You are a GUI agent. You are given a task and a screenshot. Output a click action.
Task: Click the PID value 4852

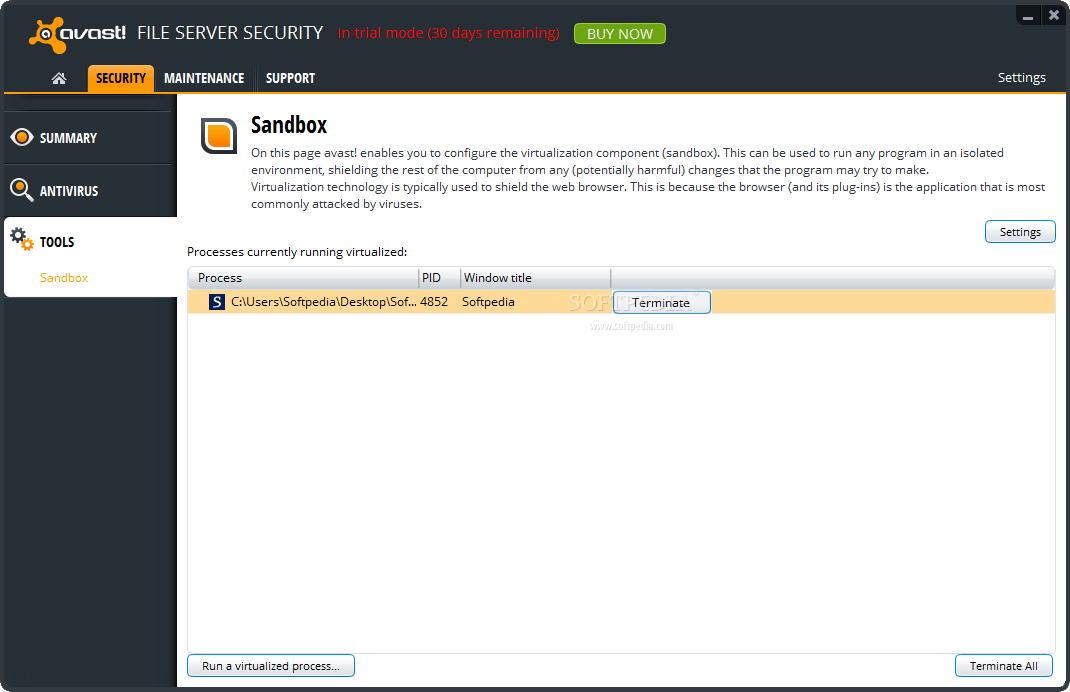click(434, 302)
